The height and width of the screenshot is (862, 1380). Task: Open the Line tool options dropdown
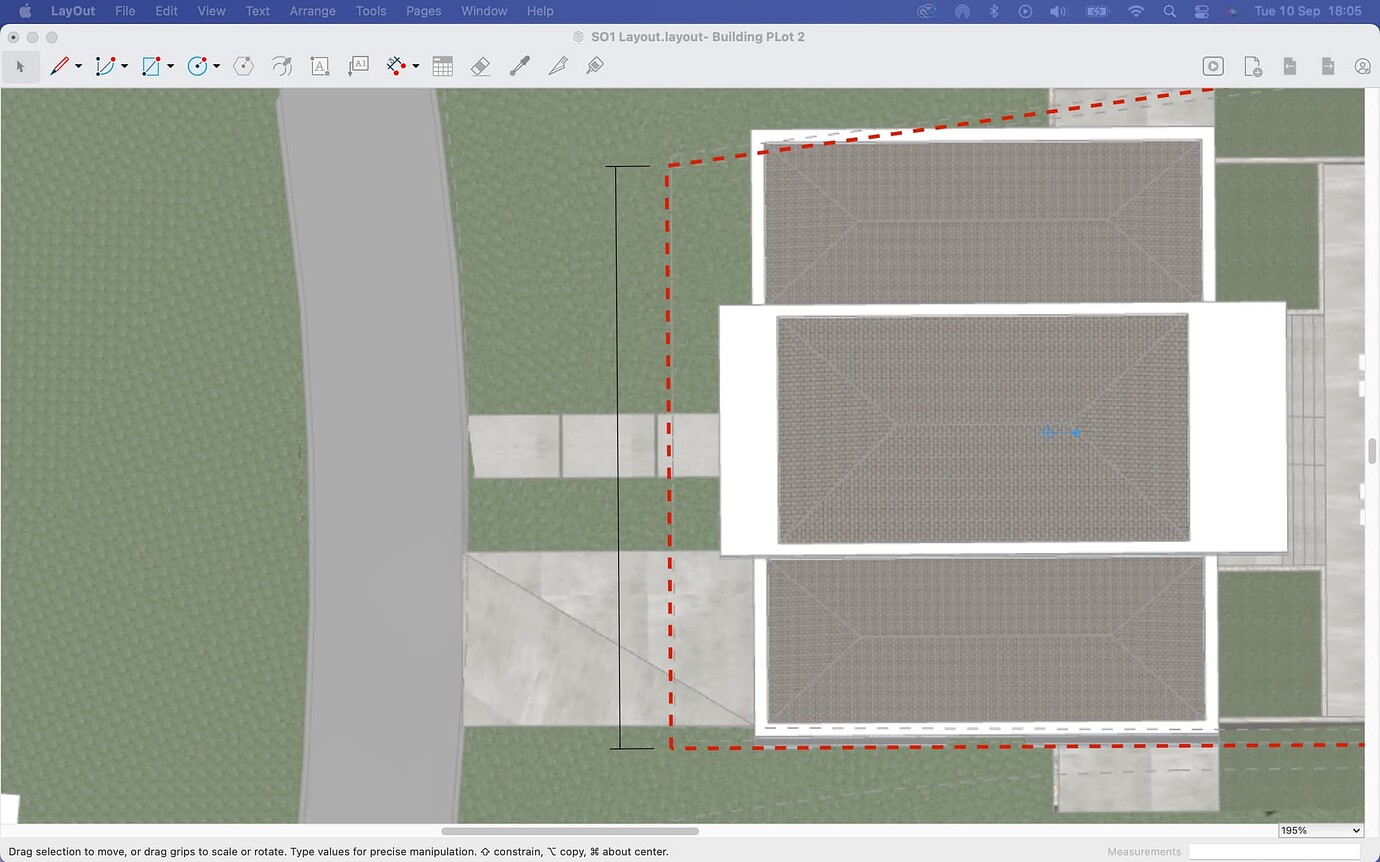(x=78, y=66)
